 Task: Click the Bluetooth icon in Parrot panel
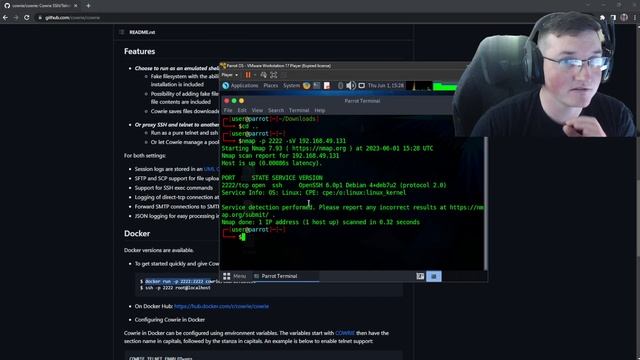(x=340, y=86)
